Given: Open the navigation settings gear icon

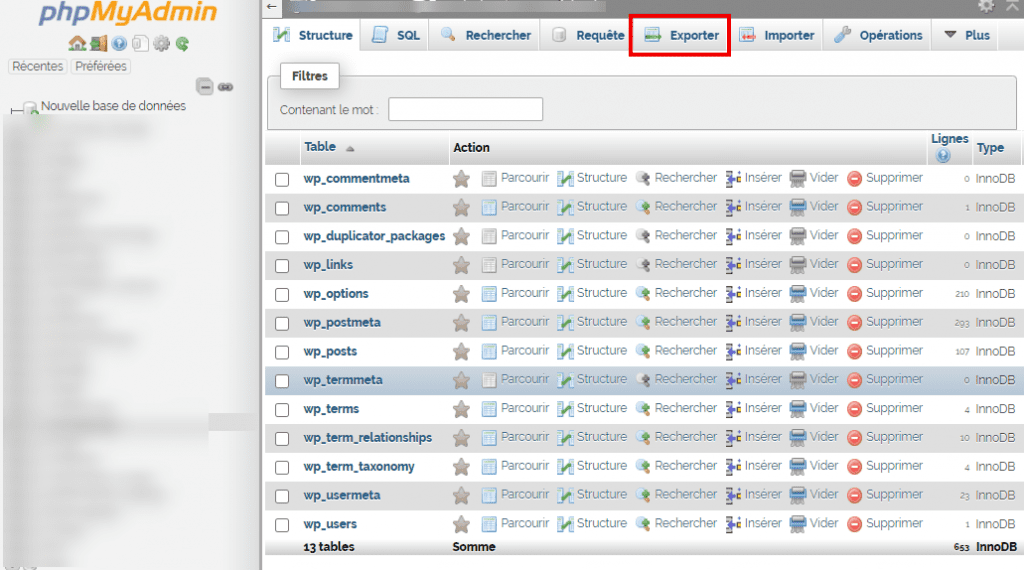Looking at the screenshot, I should 161,44.
